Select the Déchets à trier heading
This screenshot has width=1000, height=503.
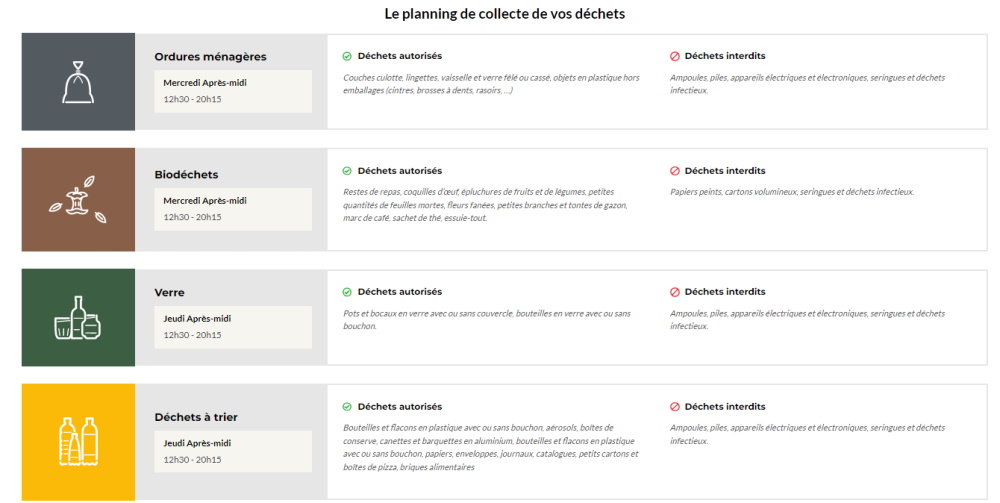tap(196, 417)
